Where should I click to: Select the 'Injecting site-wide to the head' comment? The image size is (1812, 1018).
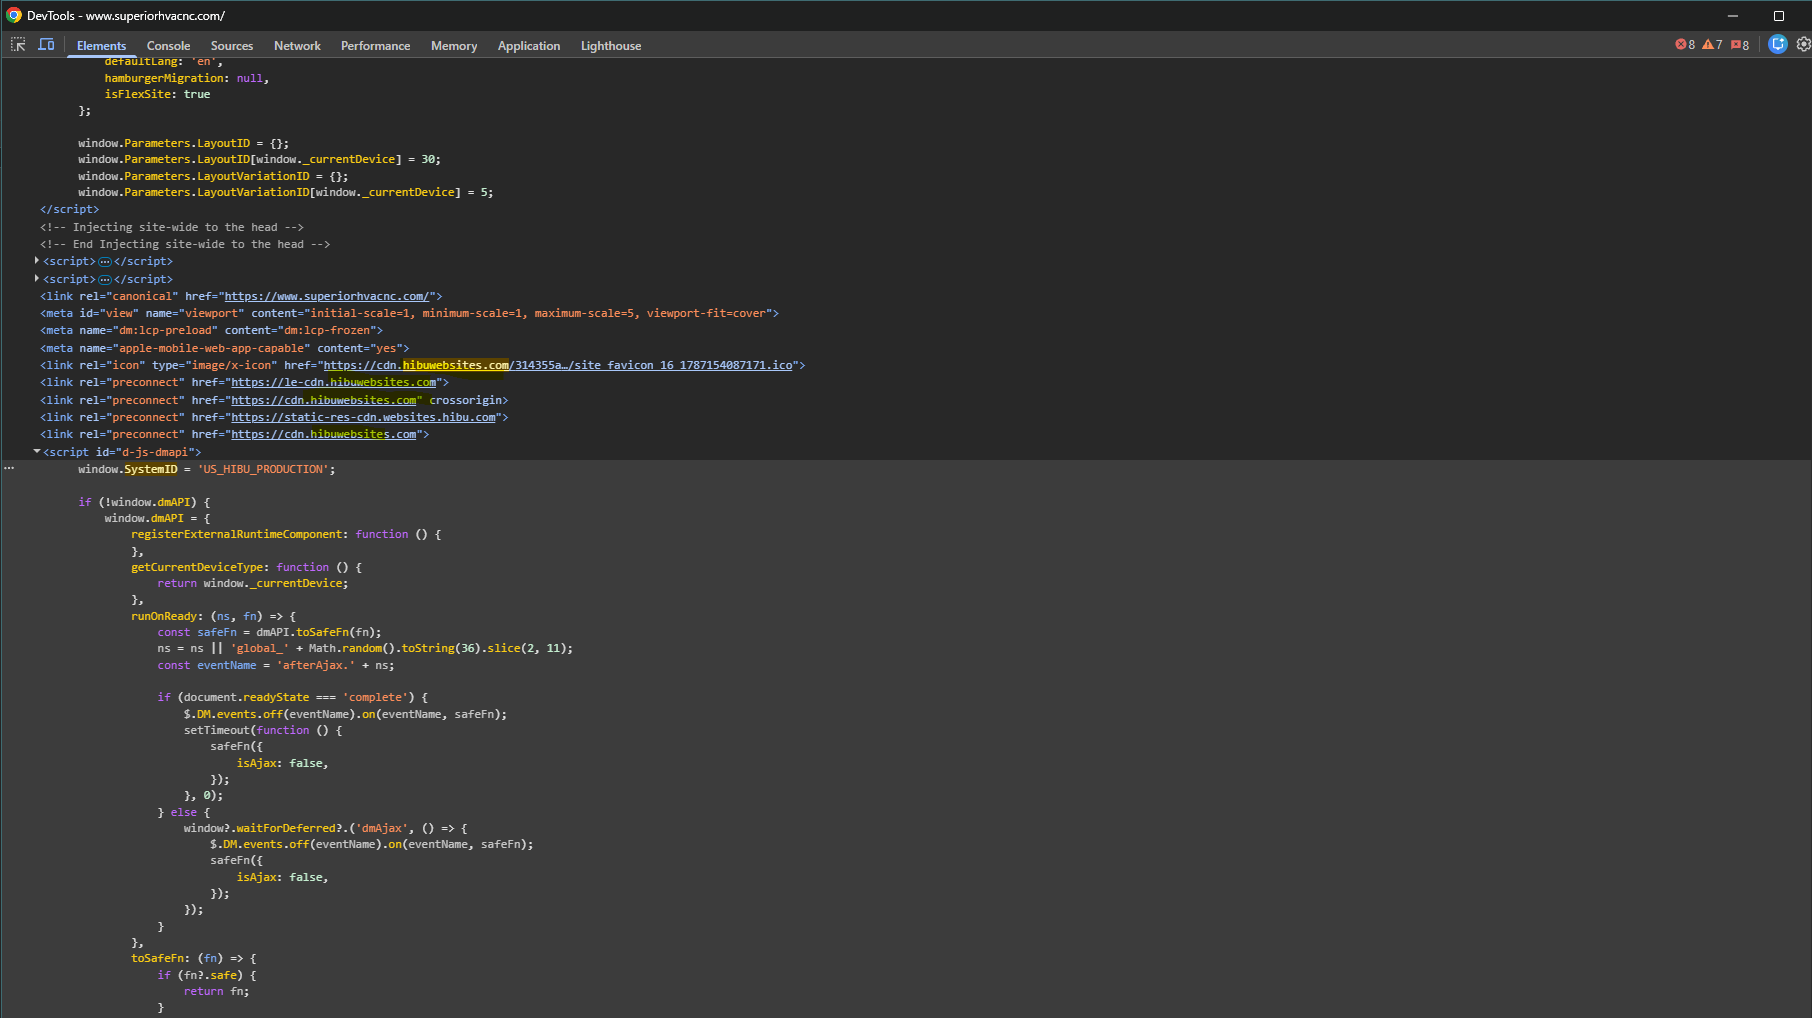click(171, 227)
